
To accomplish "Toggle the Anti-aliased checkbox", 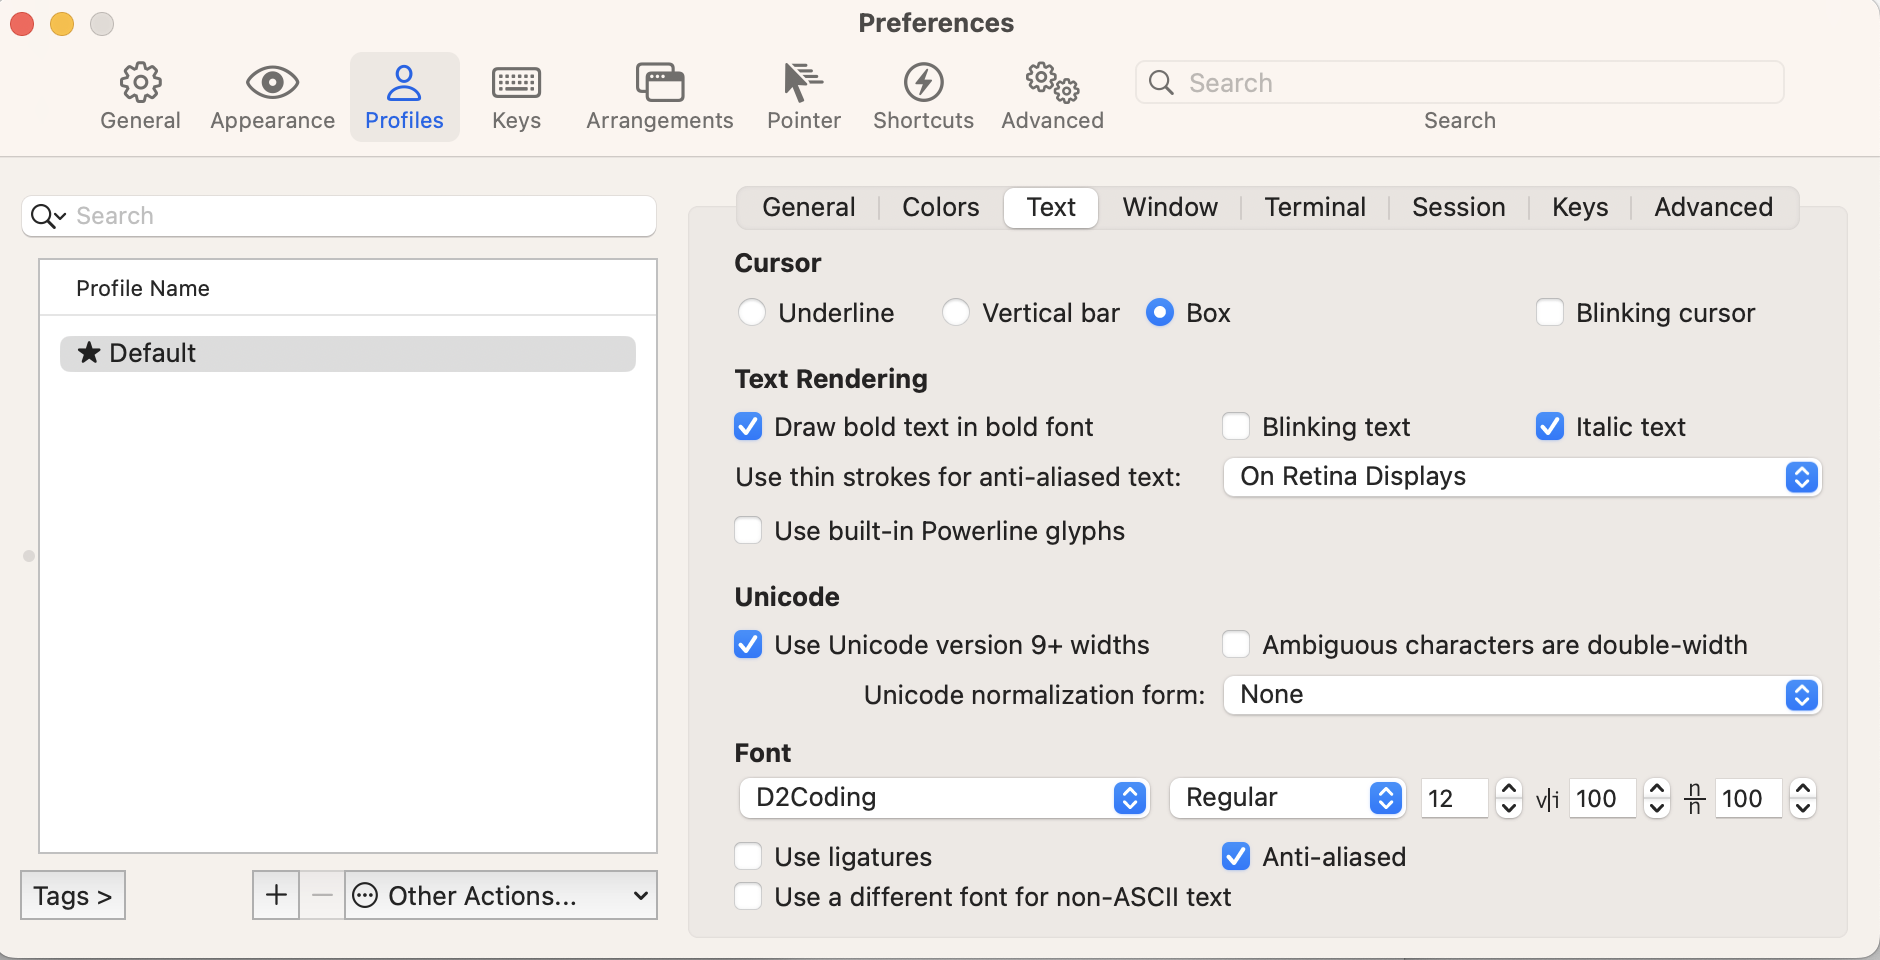I will (x=1236, y=856).
